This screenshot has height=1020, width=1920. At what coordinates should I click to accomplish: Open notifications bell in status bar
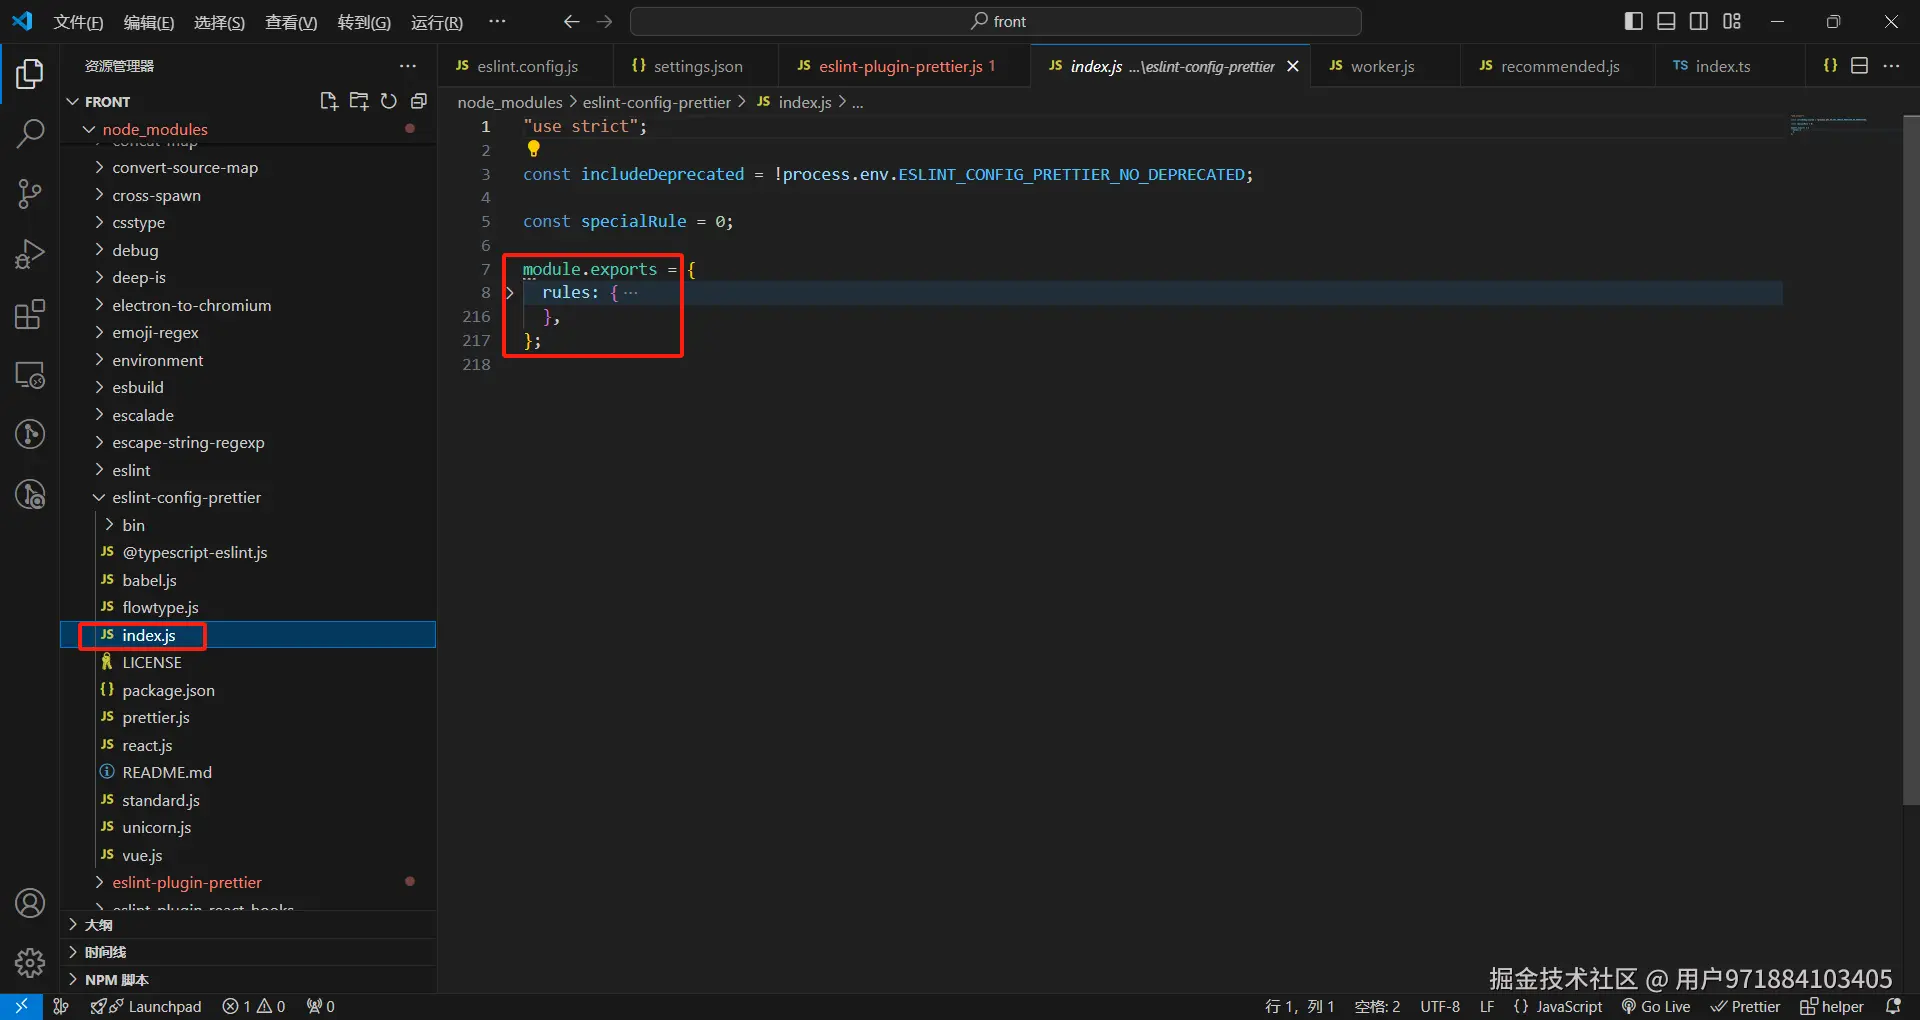click(1893, 1006)
